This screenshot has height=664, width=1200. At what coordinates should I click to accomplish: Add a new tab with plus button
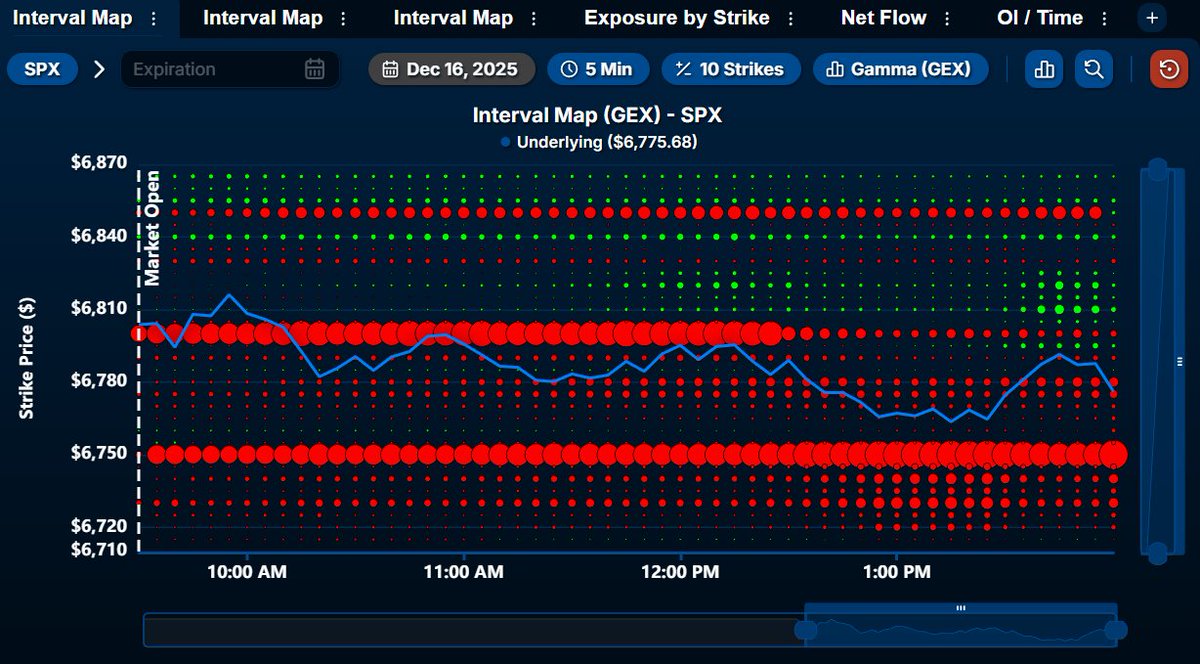(x=1151, y=18)
